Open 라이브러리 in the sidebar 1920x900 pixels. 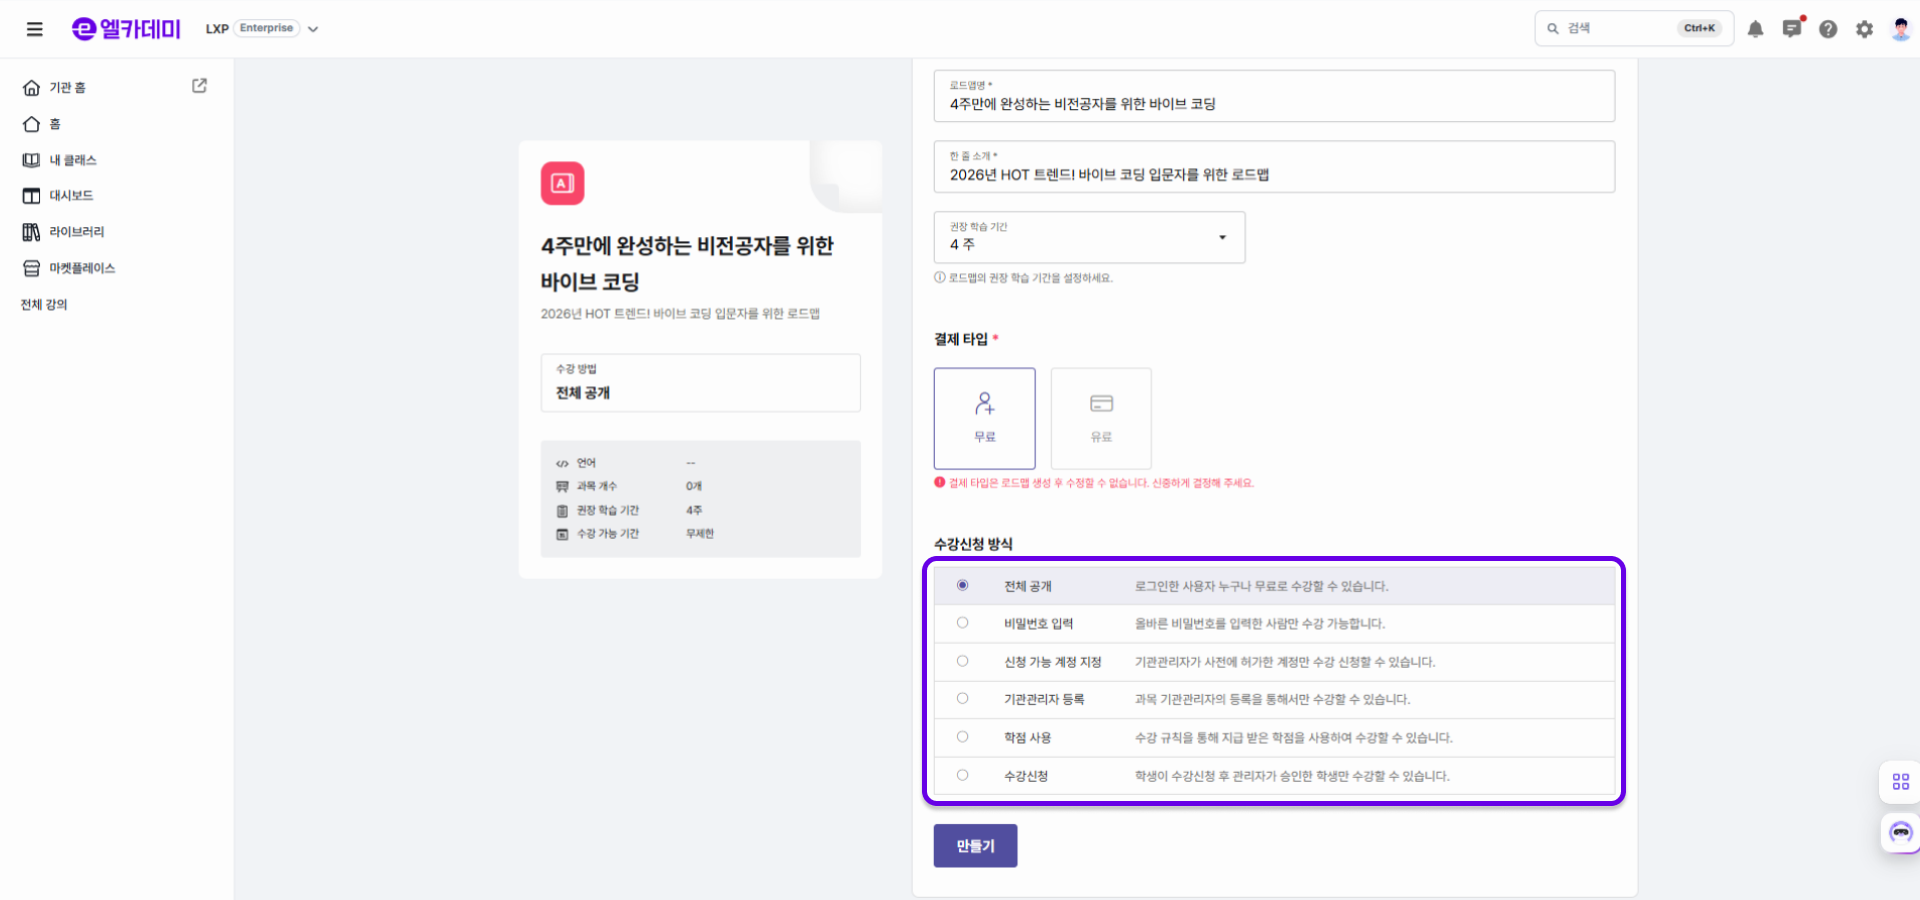(77, 232)
